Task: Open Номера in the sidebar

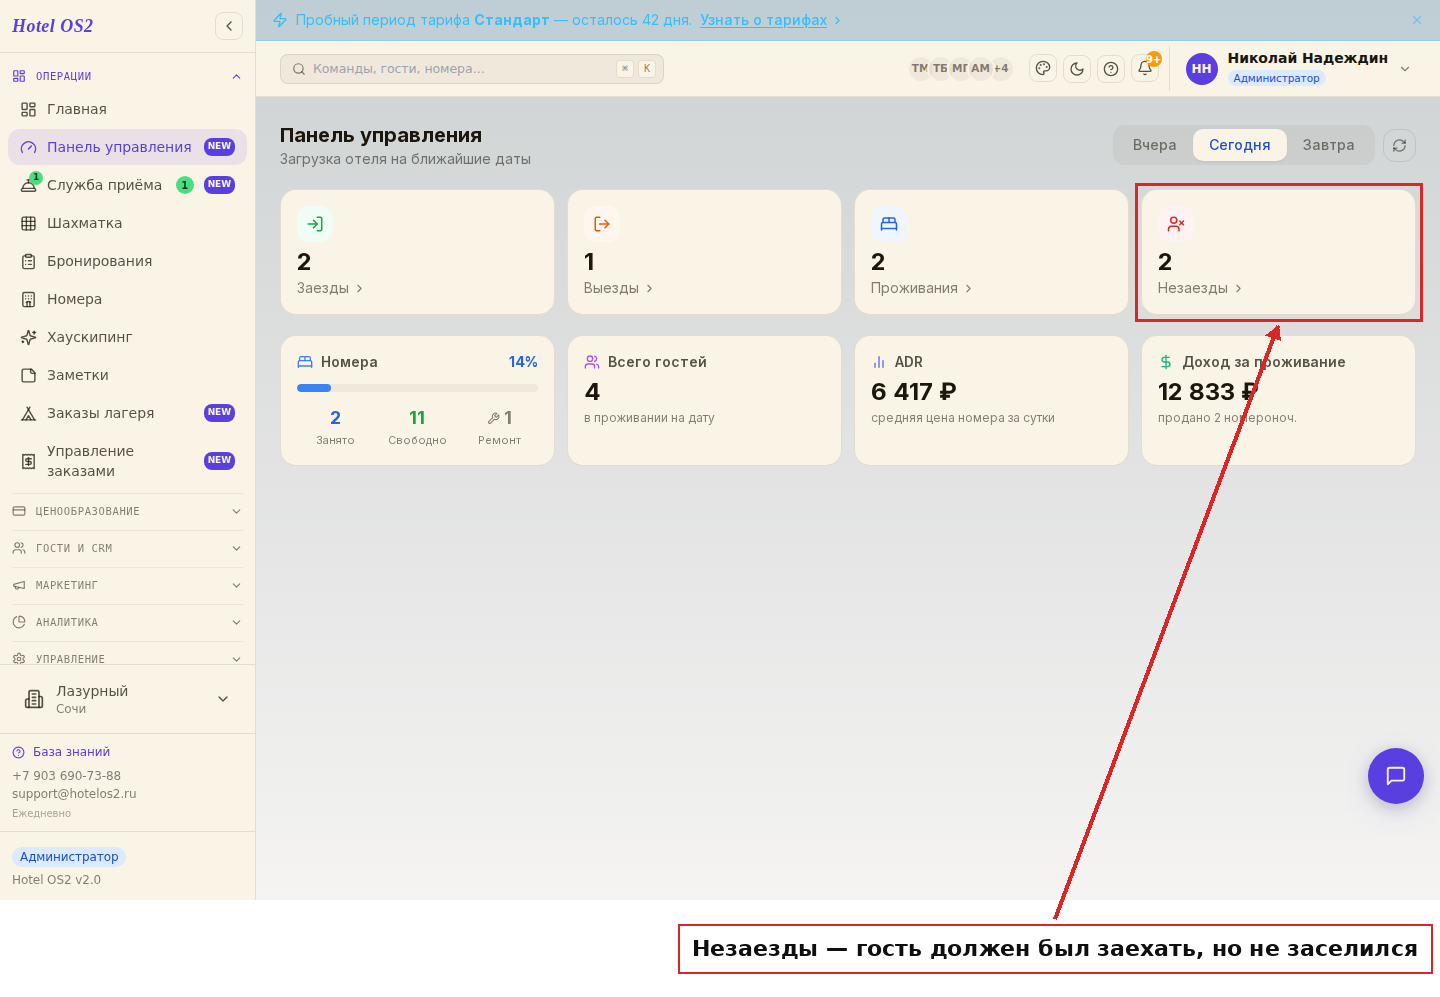Action: pyautogui.click(x=127, y=299)
